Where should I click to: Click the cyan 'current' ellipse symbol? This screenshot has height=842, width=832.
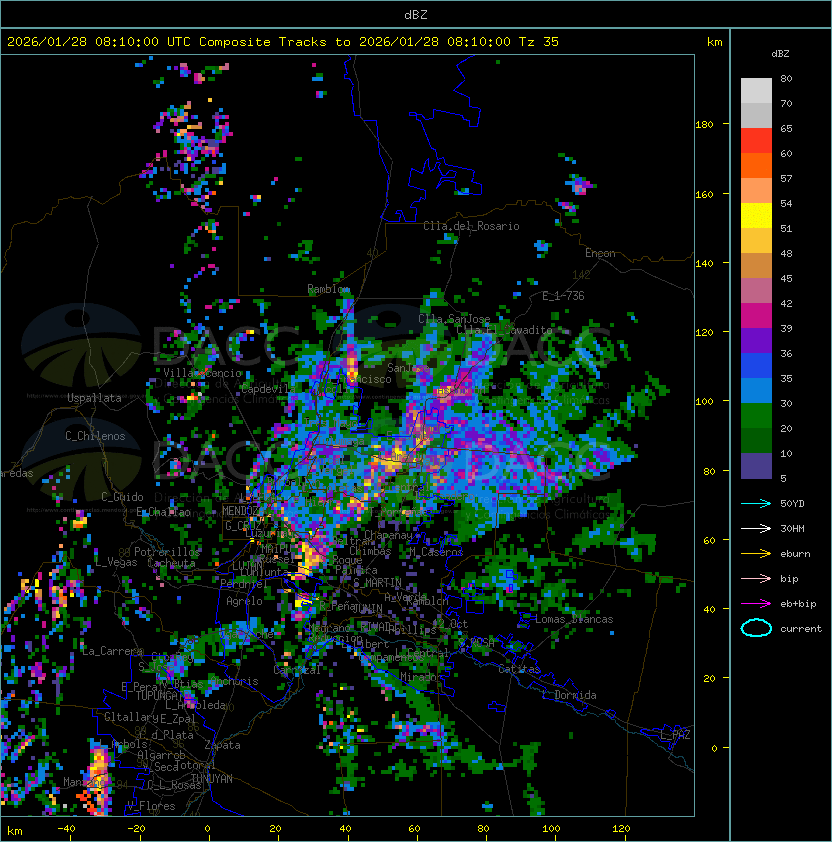tap(756, 628)
